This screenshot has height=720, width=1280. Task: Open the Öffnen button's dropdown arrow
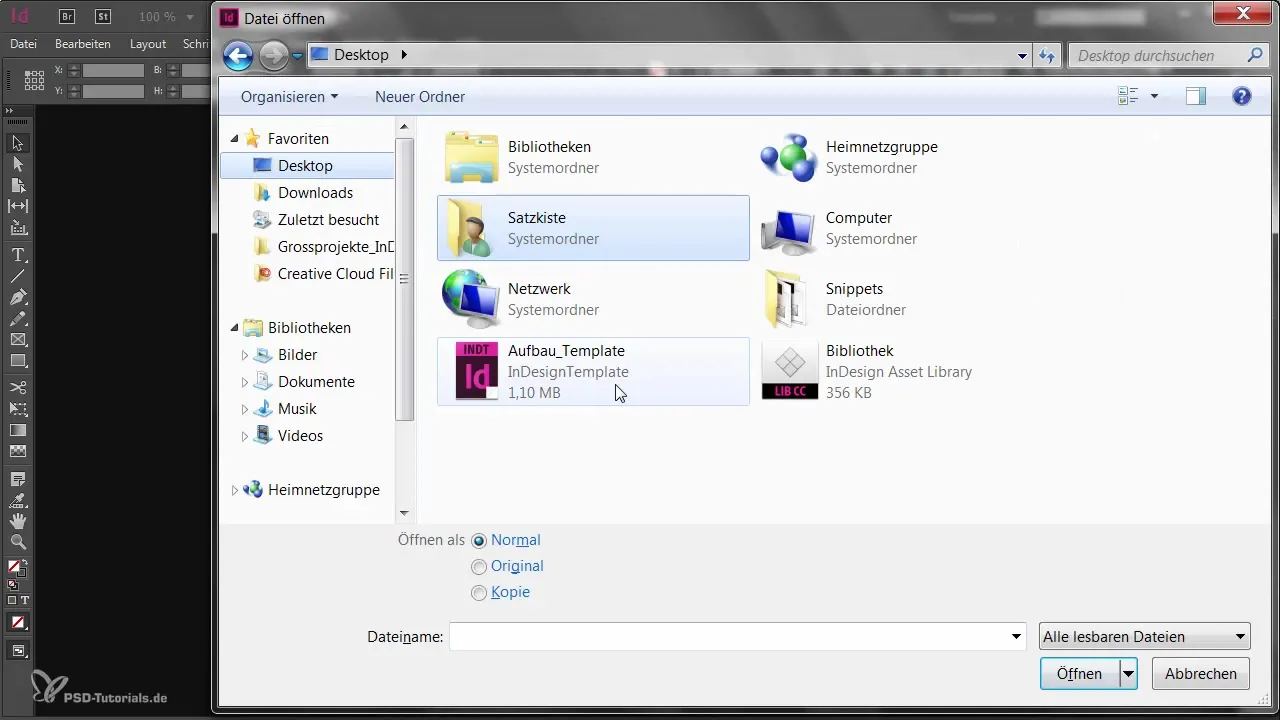(x=1129, y=674)
